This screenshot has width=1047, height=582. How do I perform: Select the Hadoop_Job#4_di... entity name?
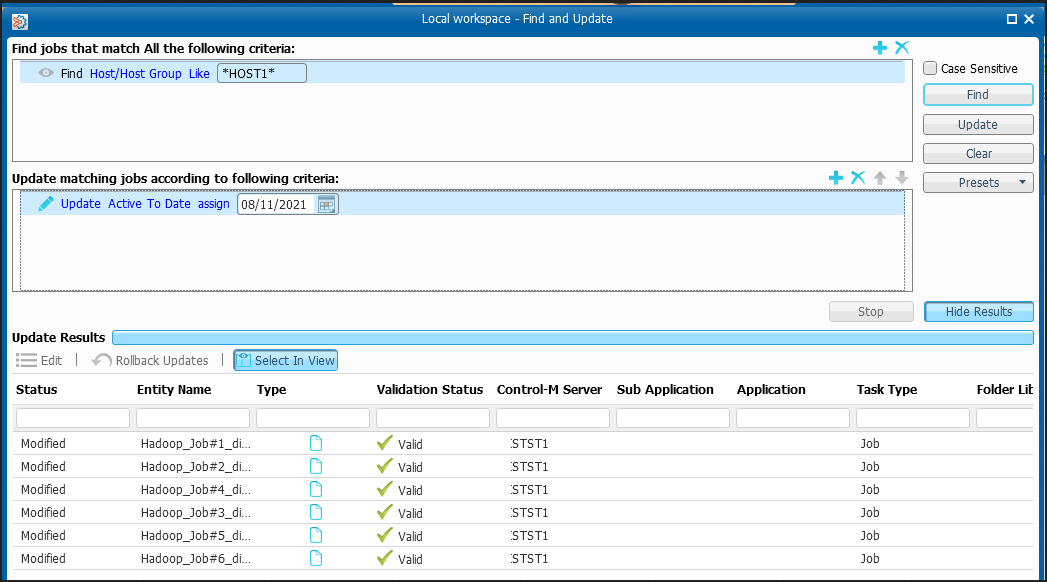[x=196, y=490]
